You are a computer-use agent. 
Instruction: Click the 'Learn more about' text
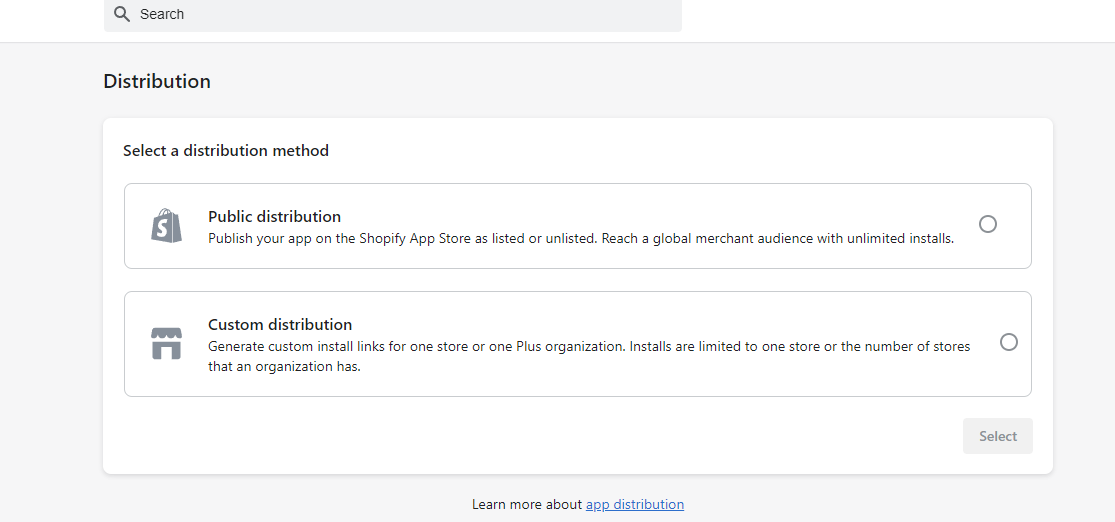coord(526,504)
